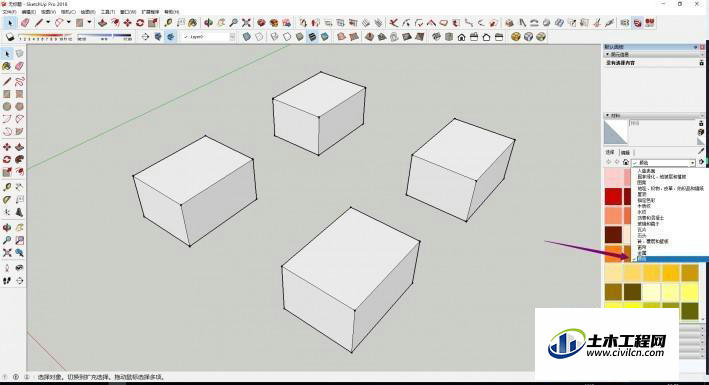The height and width of the screenshot is (385, 709).
Task: Toggle Shaded With Textures style
Action: [x=312, y=37]
